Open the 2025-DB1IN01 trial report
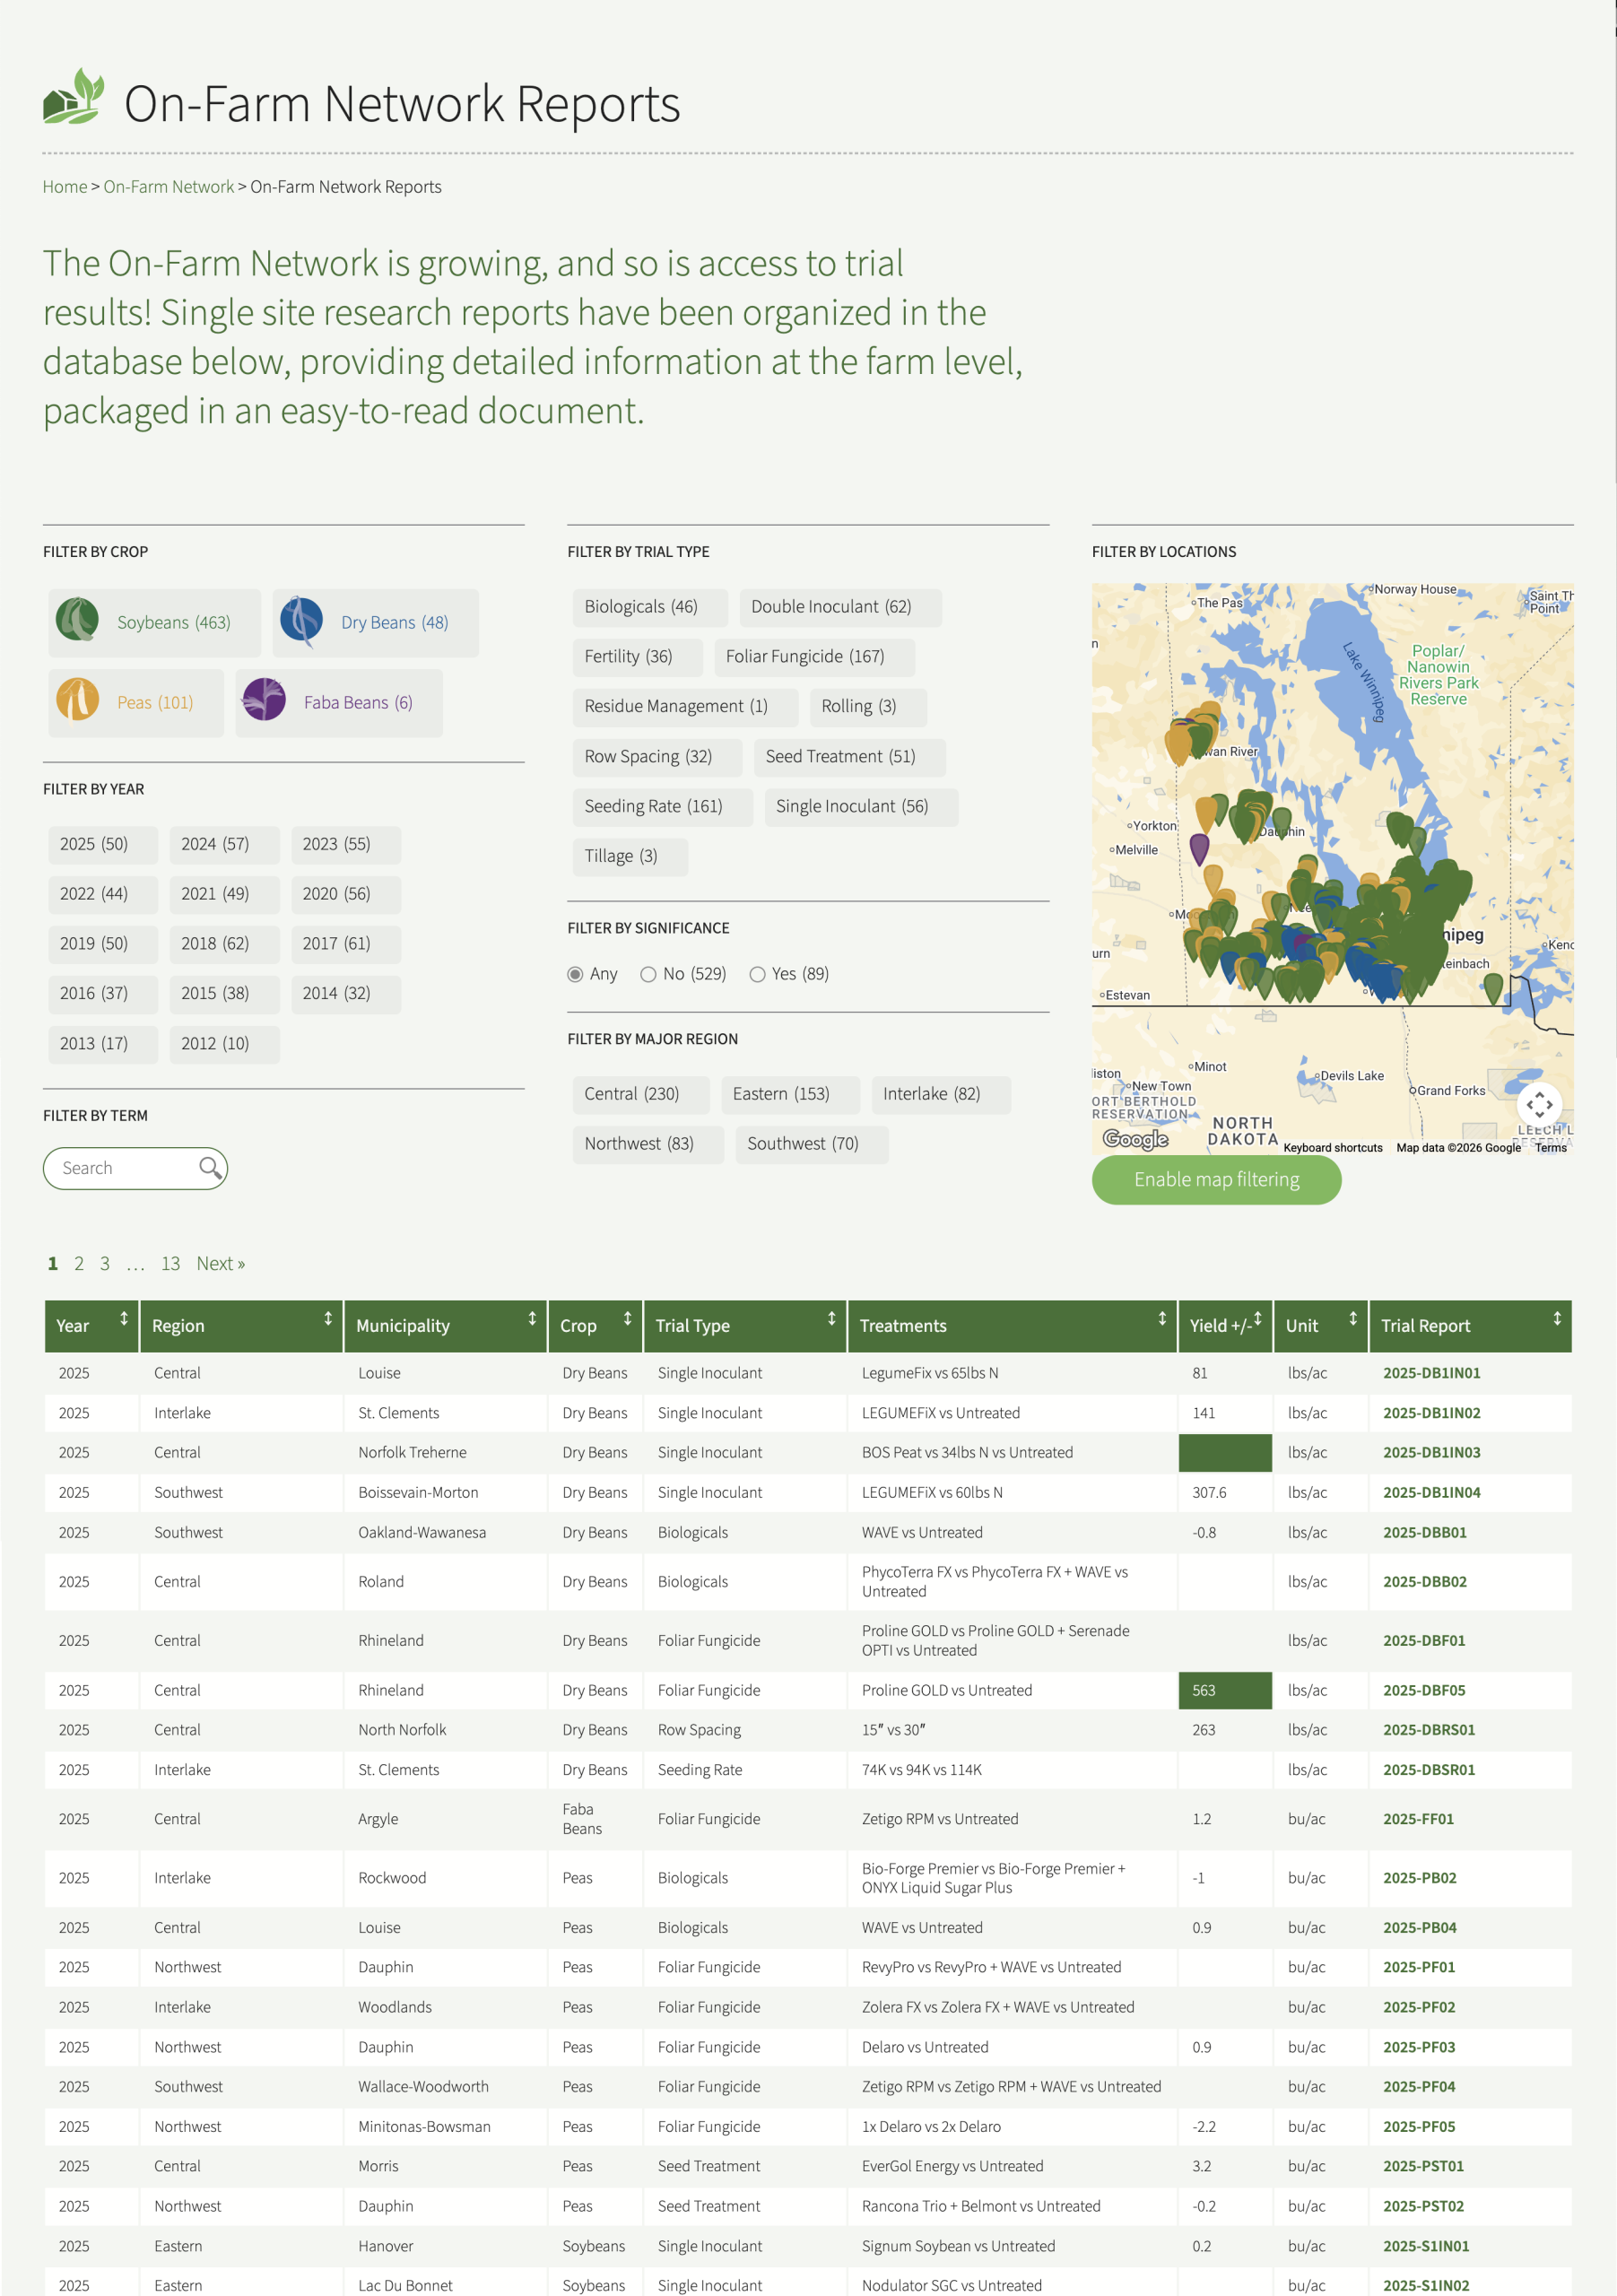Image resolution: width=1617 pixels, height=2296 pixels. [1430, 1373]
